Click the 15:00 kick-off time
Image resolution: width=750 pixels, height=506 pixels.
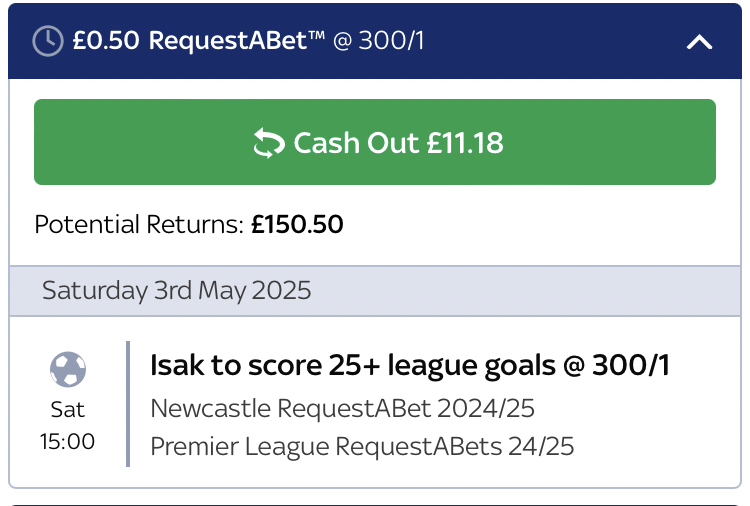coord(67,441)
